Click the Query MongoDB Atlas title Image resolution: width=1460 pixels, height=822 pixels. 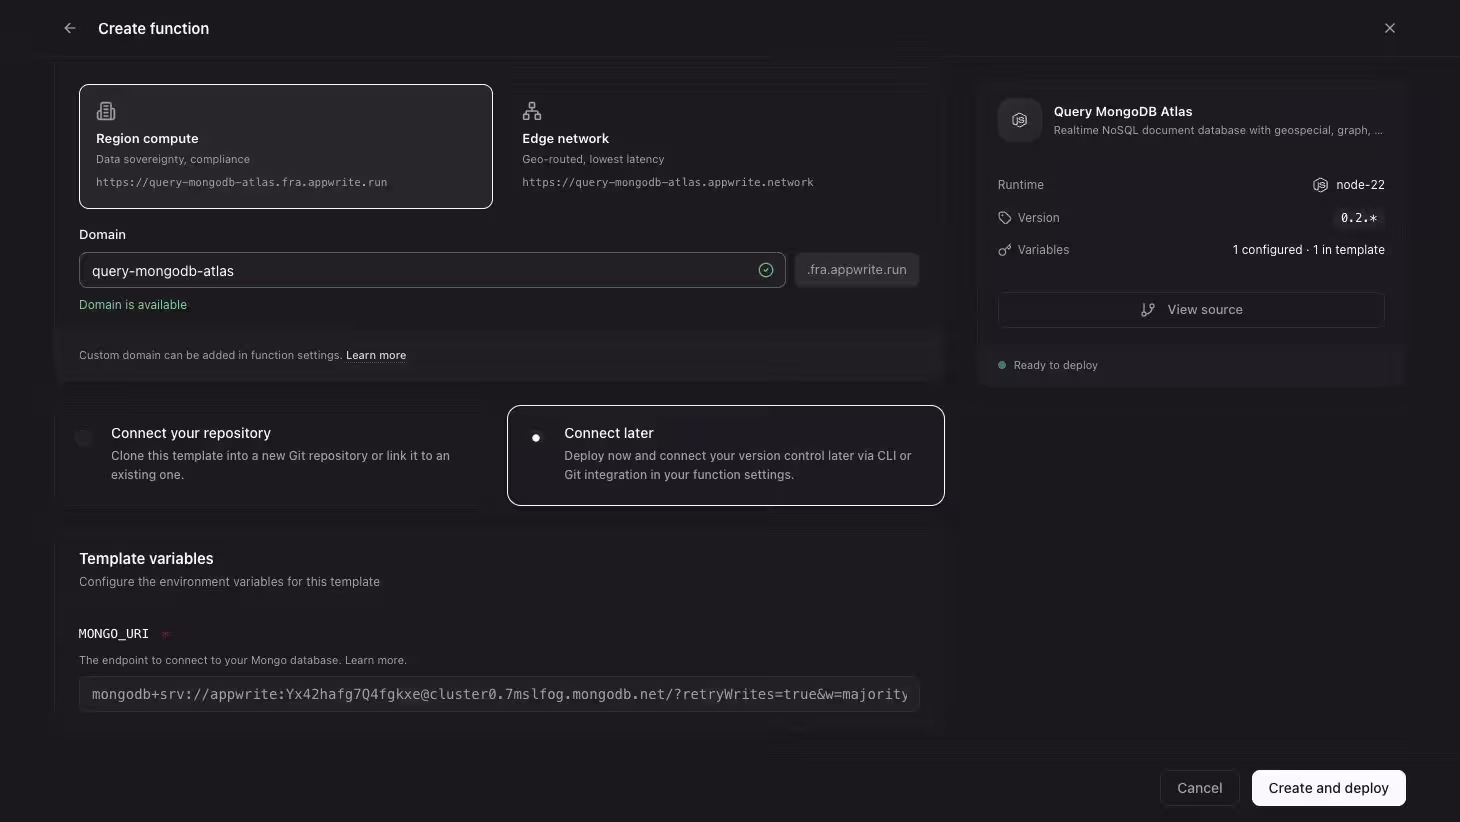[x=1123, y=112]
